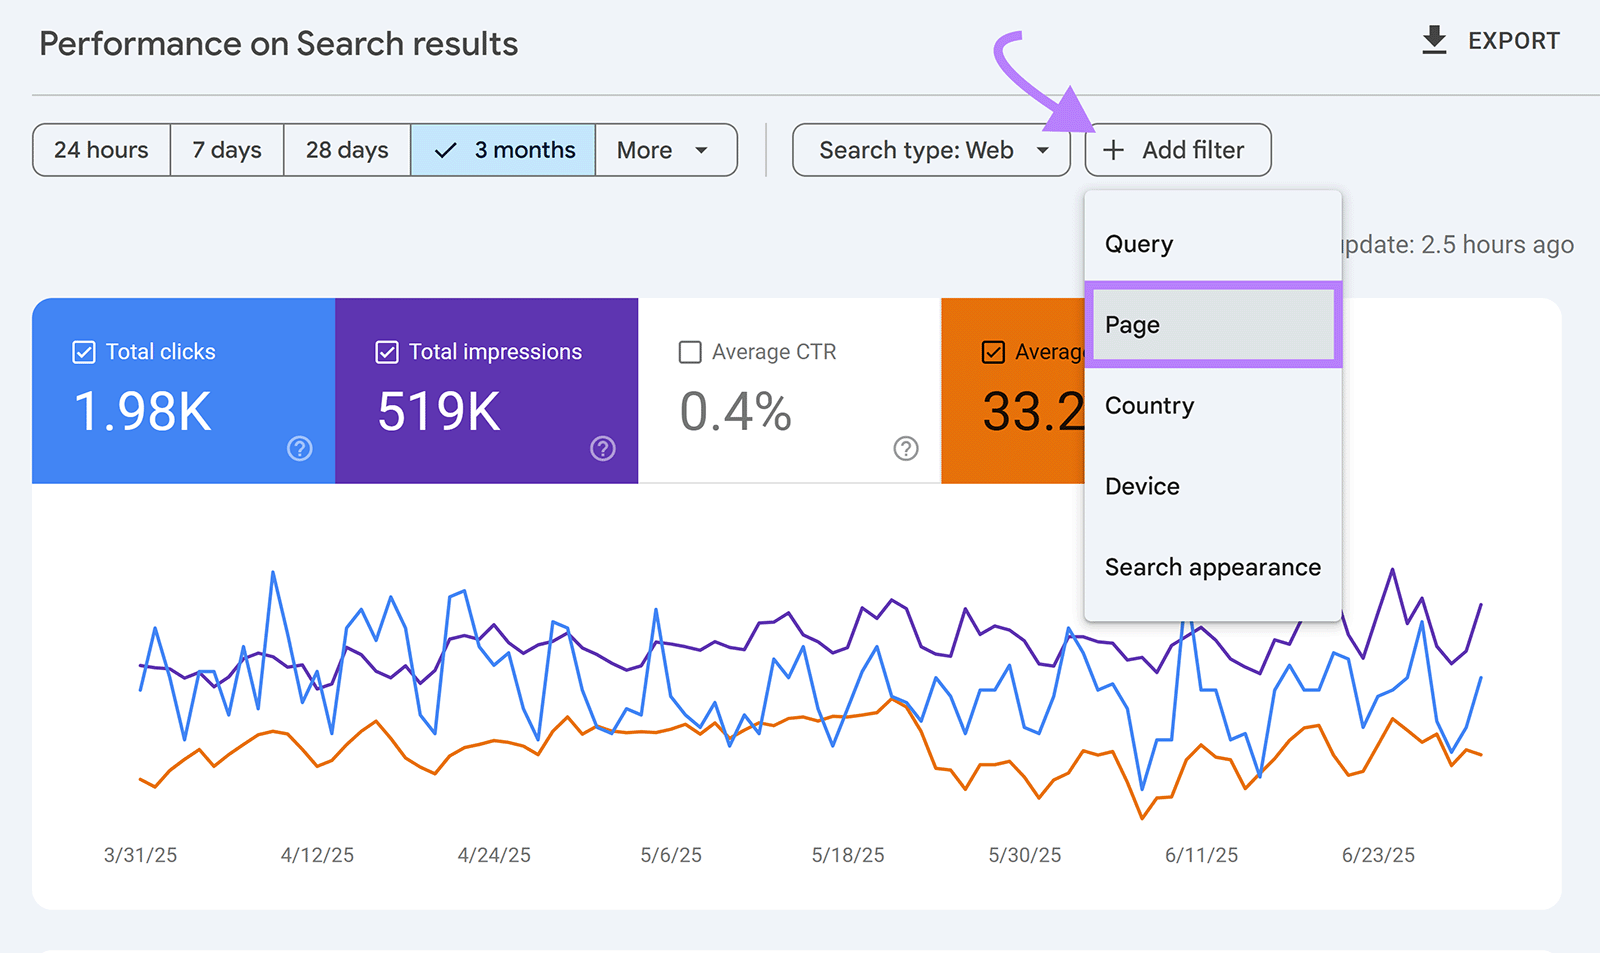Uncheck the Total clicks checkbox
The image size is (1600, 953).
pyautogui.click(x=84, y=351)
